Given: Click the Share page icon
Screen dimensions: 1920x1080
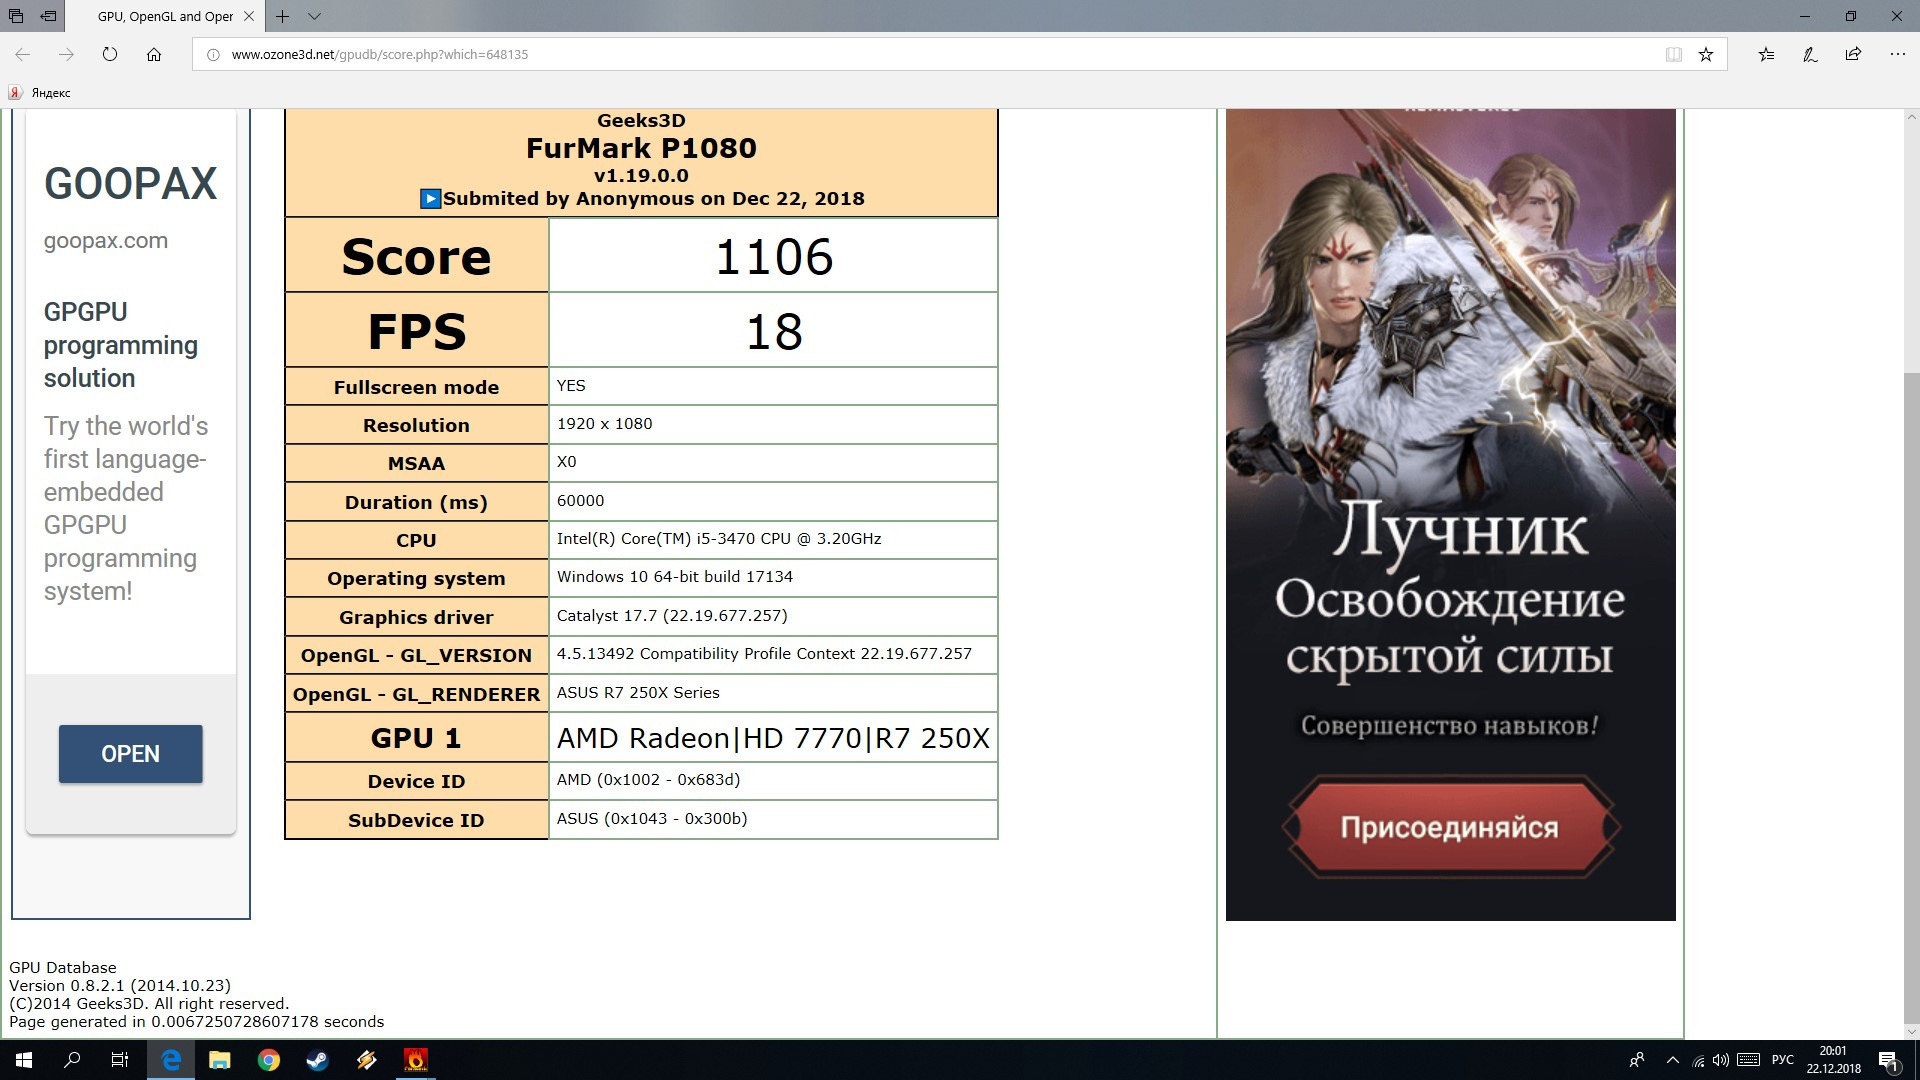Looking at the screenshot, I should tap(1853, 54).
